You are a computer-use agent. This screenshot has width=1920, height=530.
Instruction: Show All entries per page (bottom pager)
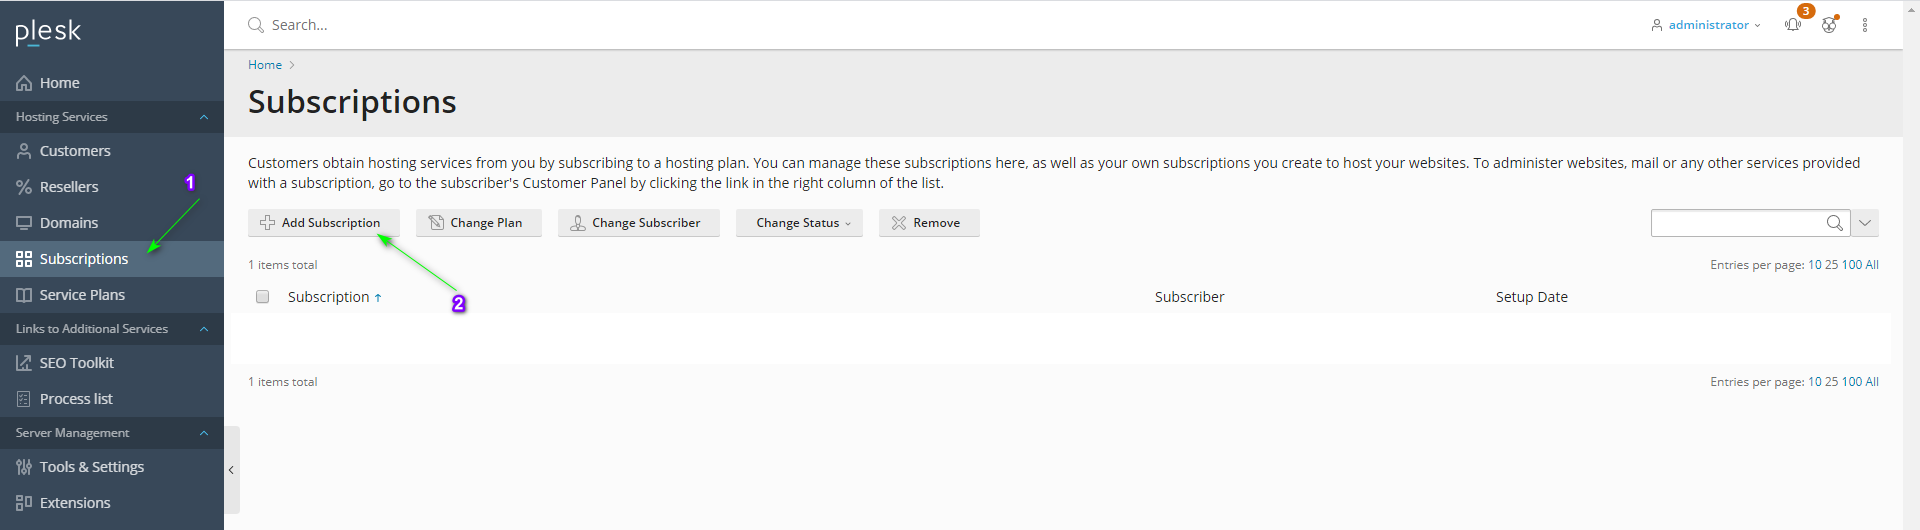1872,382
